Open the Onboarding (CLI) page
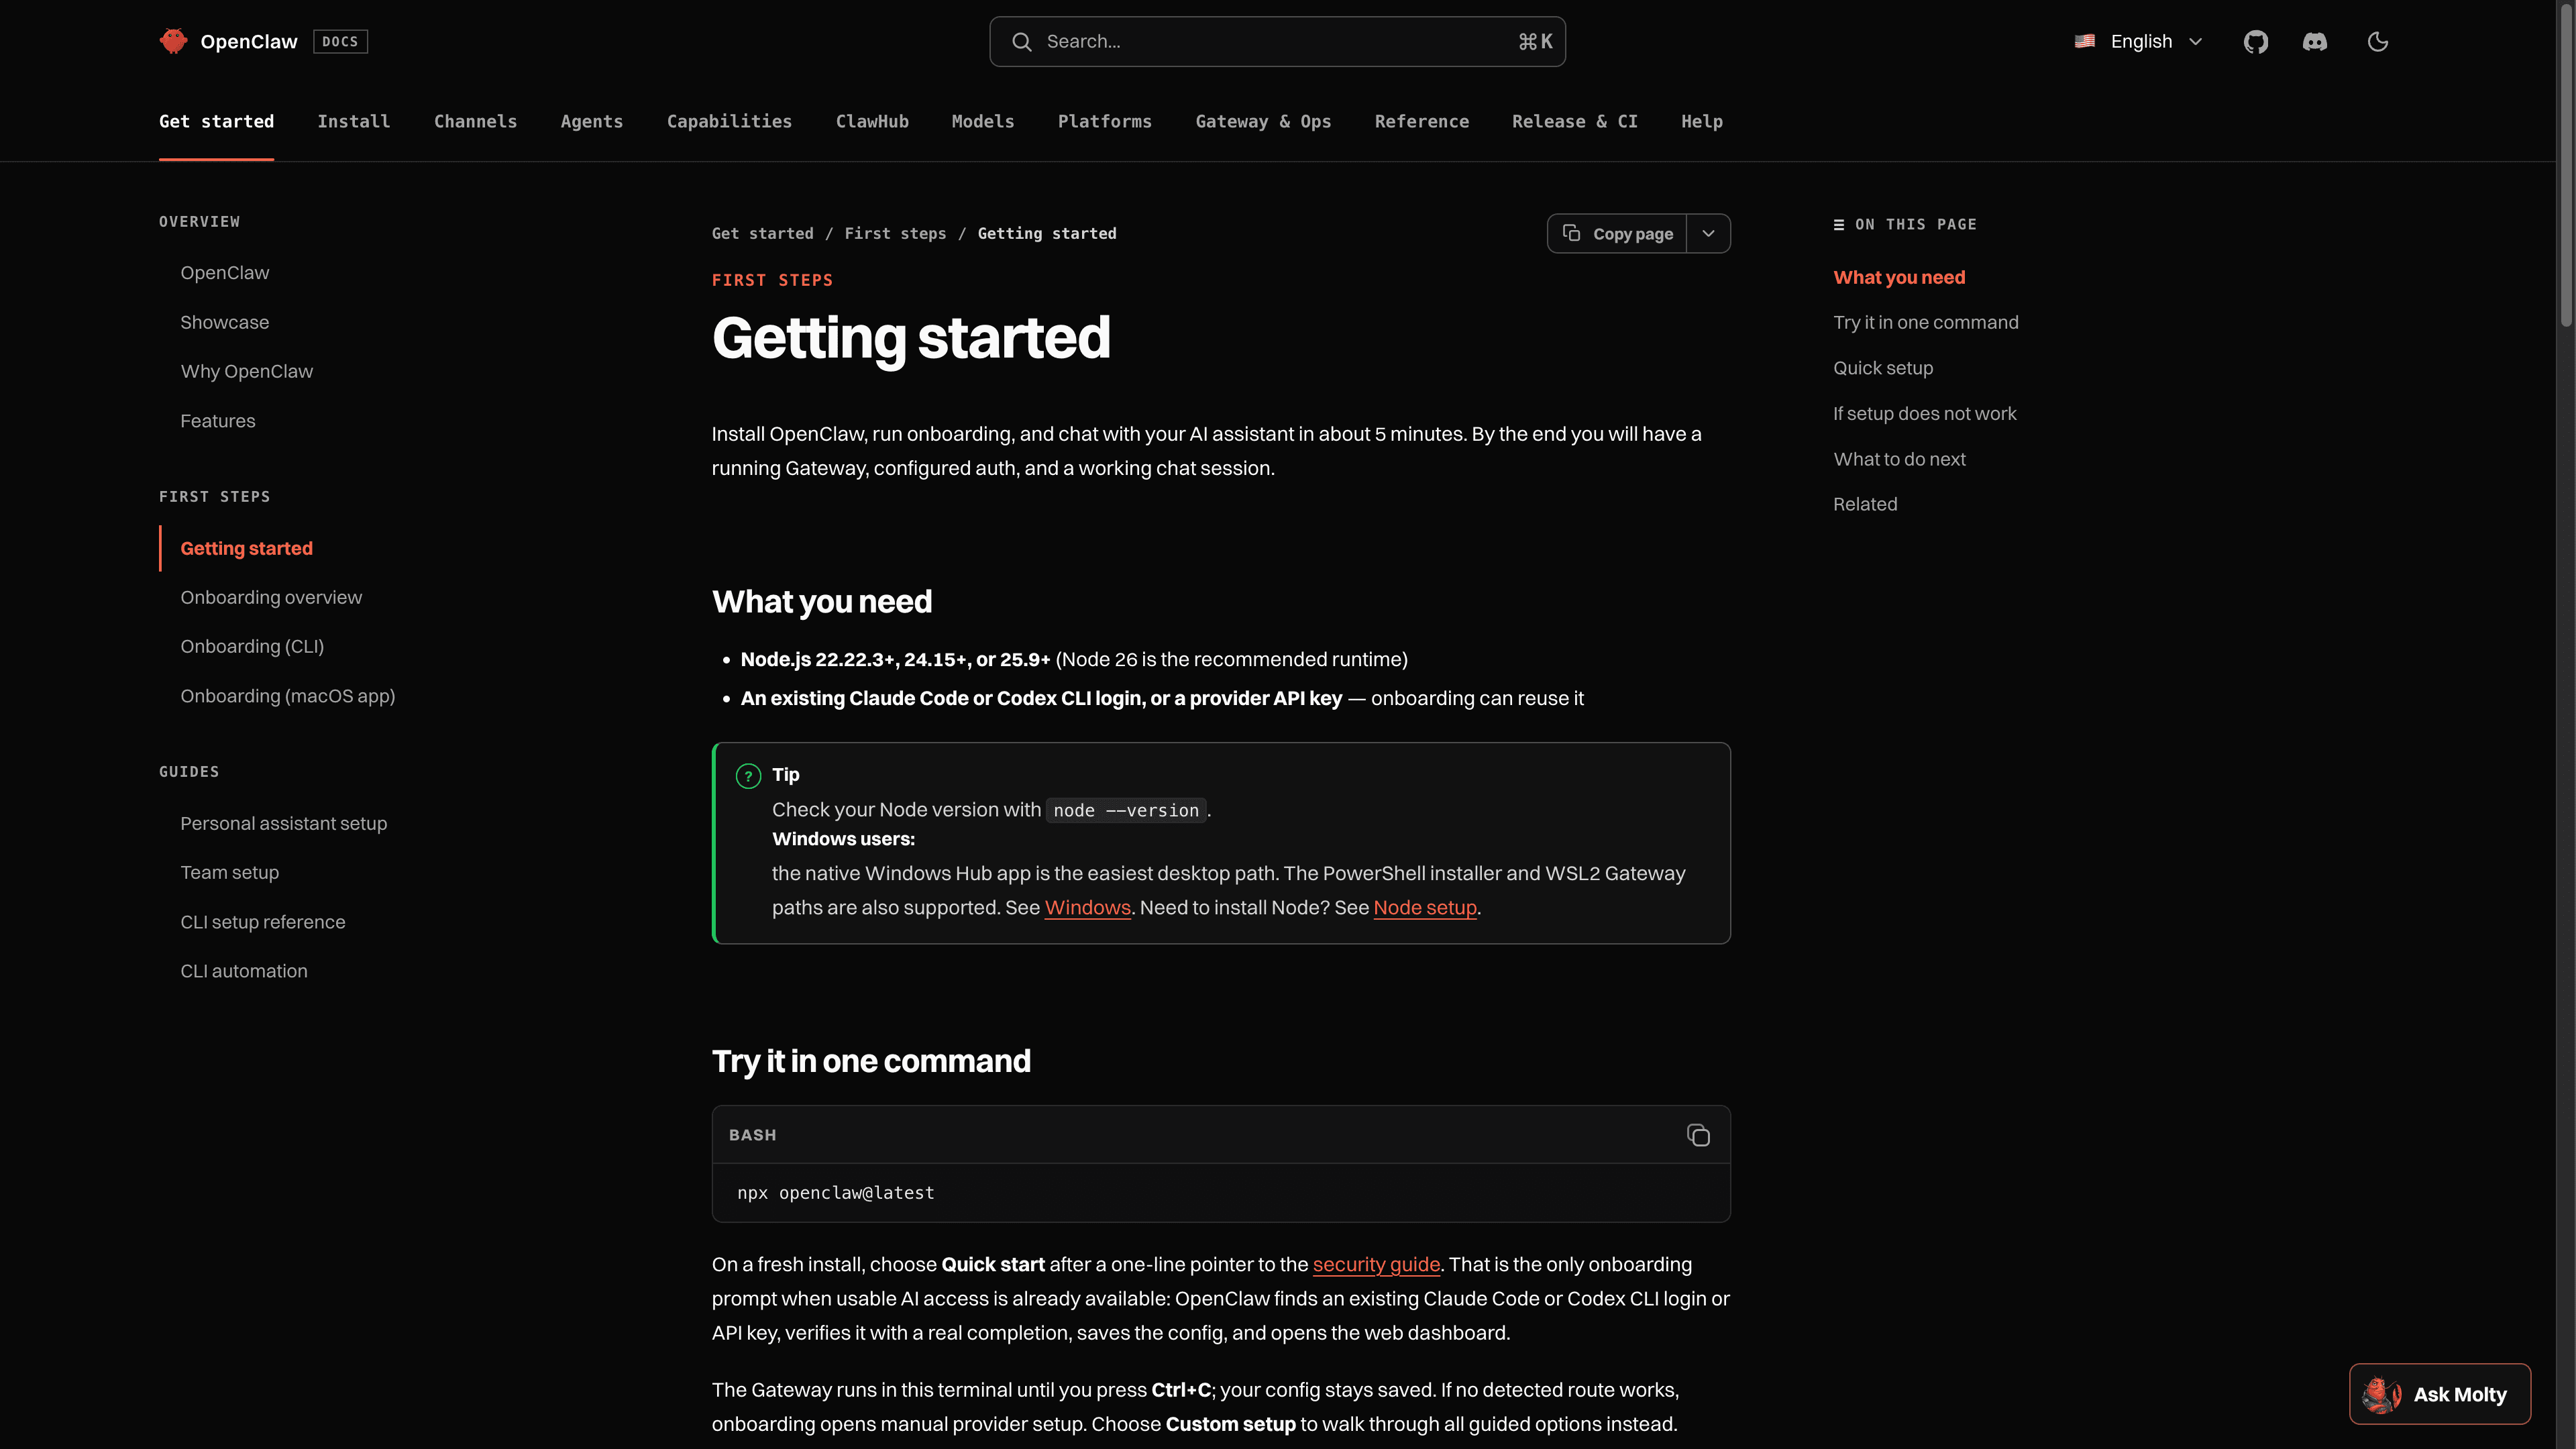This screenshot has width=2576, height=1449. [x=252, y=646]
